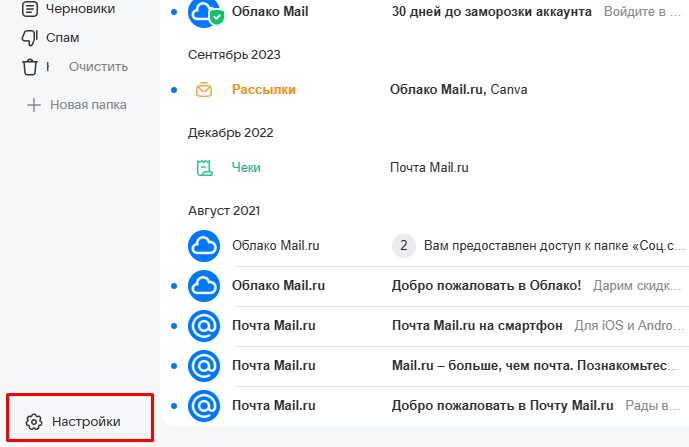The image size is (689, 447).
Task: Toggle unread dot on Mail.ru – больше, чем почта email
Action: (x=174, y=366)
